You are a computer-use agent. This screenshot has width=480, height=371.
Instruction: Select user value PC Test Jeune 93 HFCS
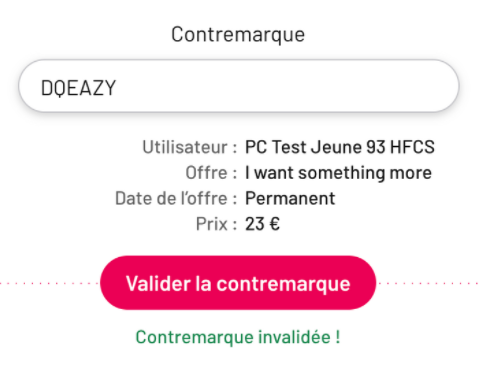coord(340,147)
